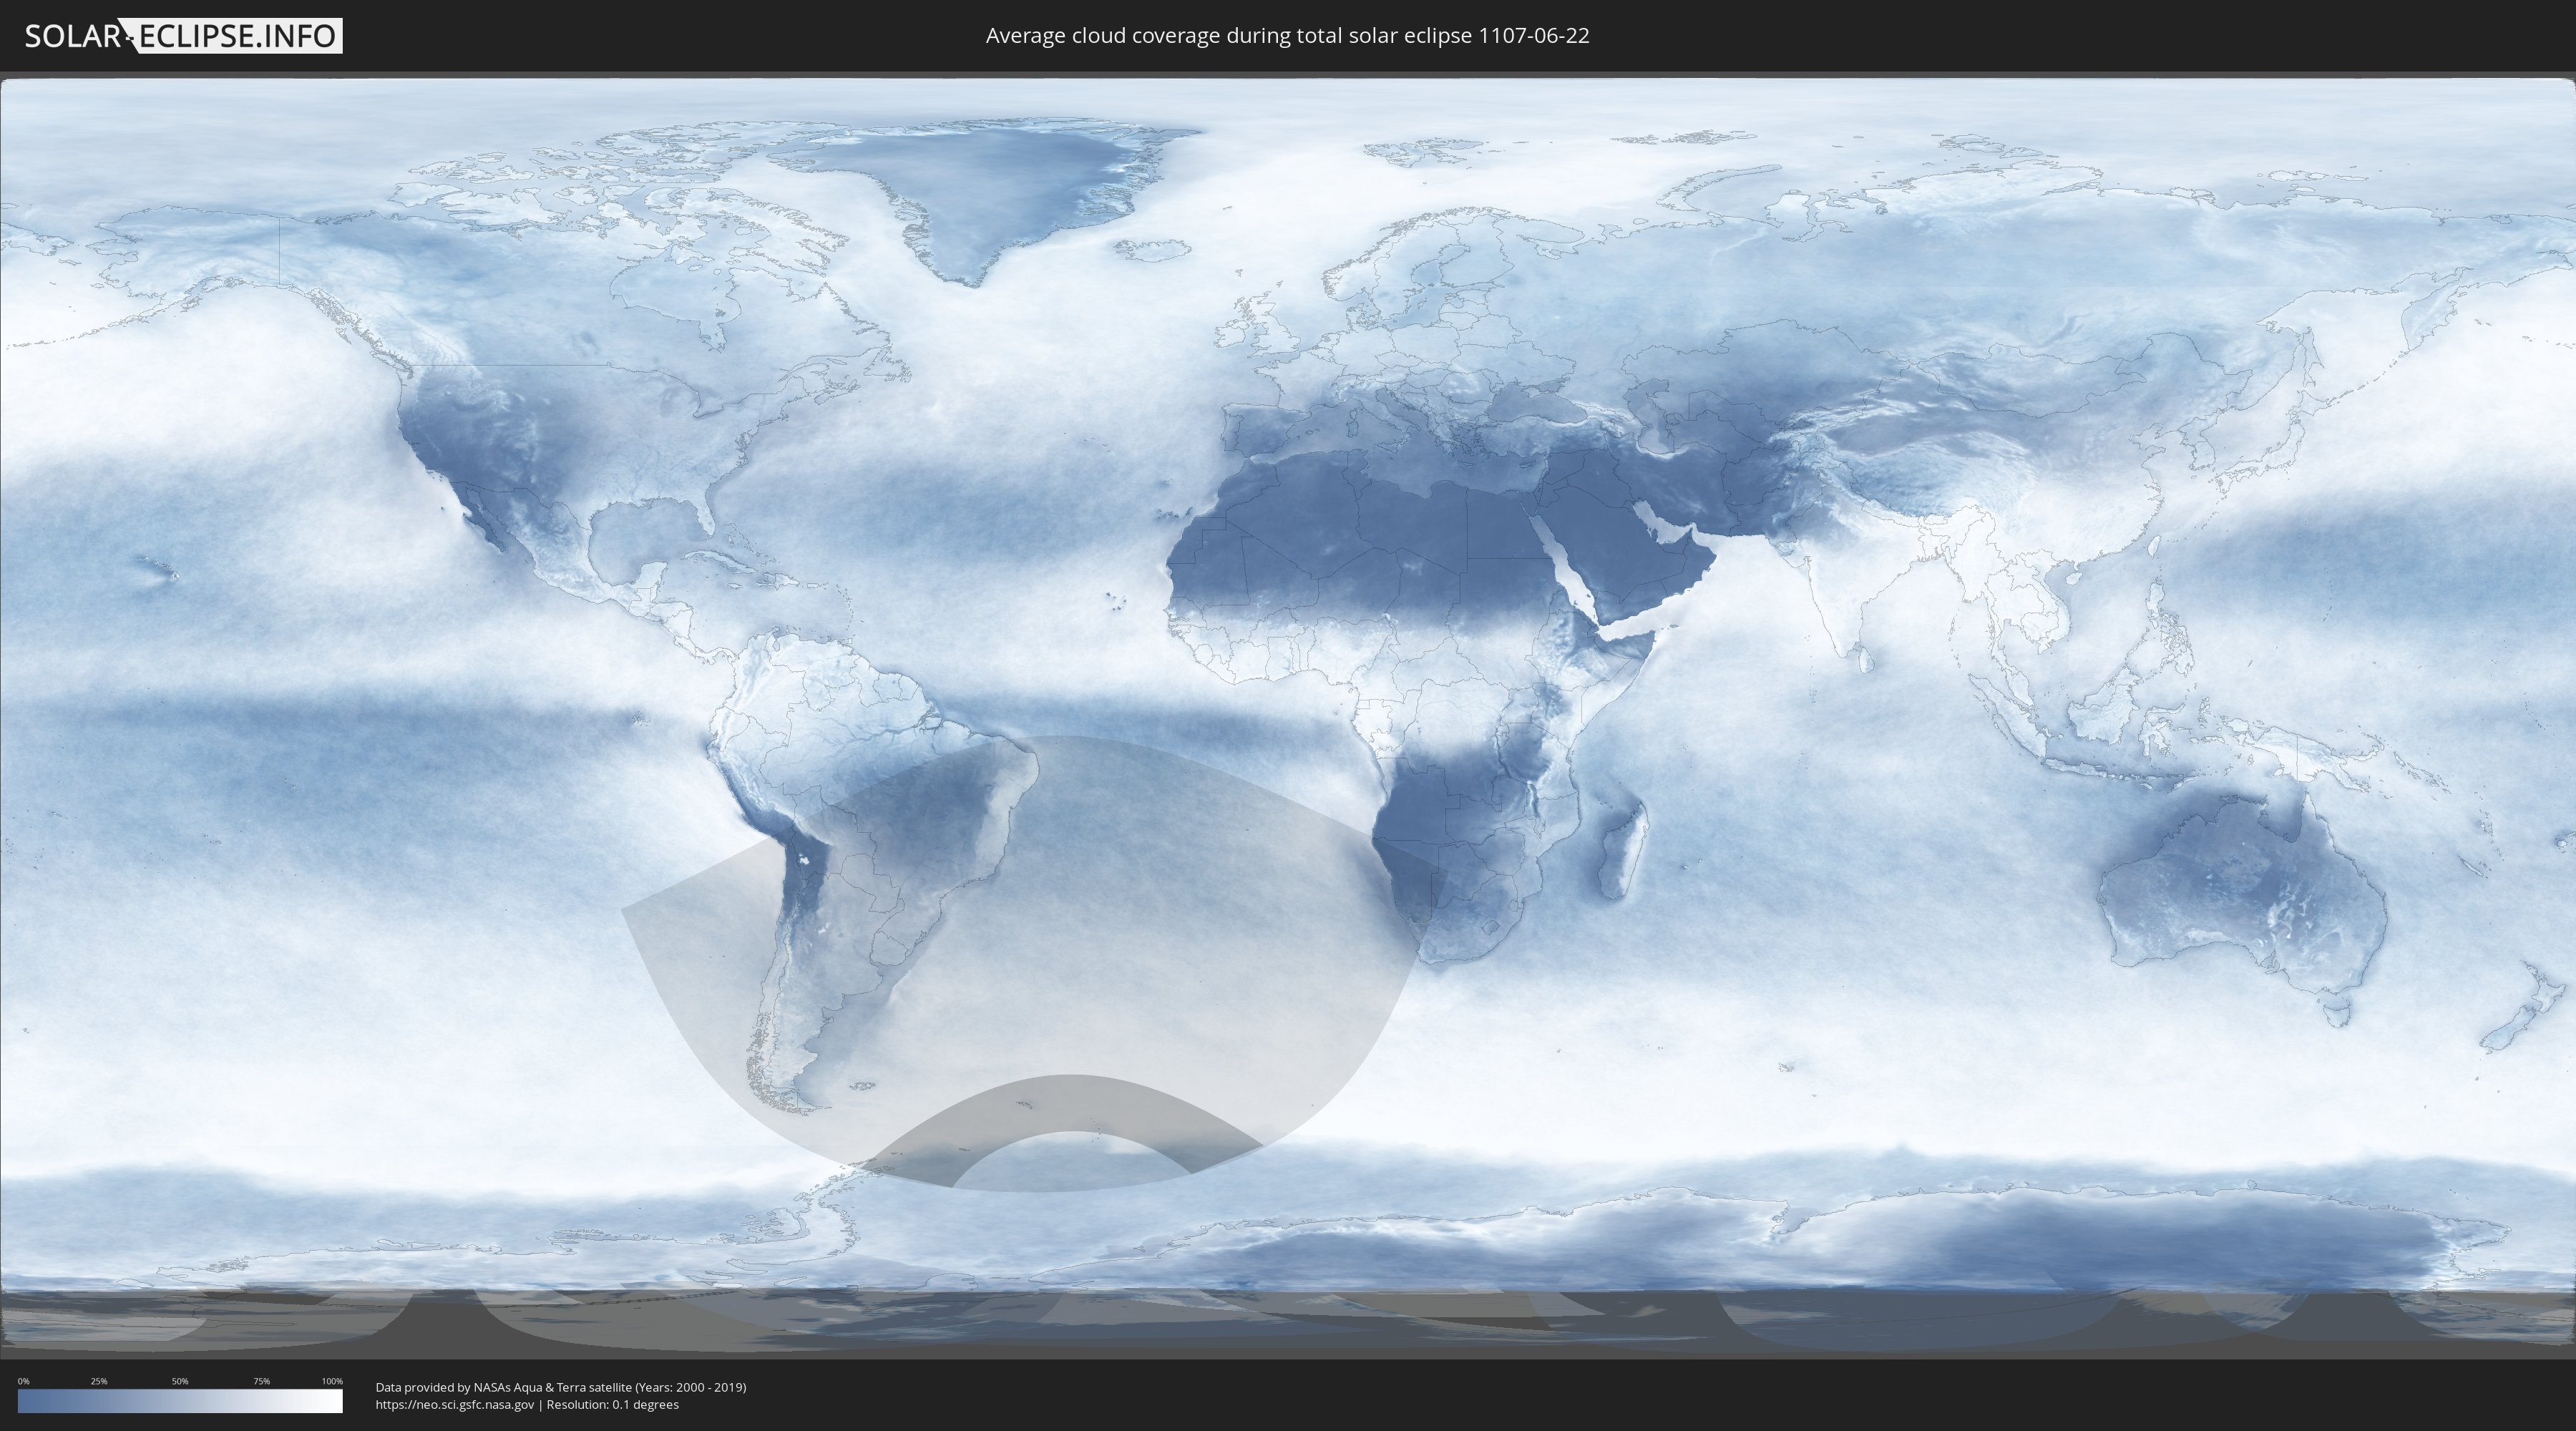Click the 75% label on the legend

click(261, 1381)
